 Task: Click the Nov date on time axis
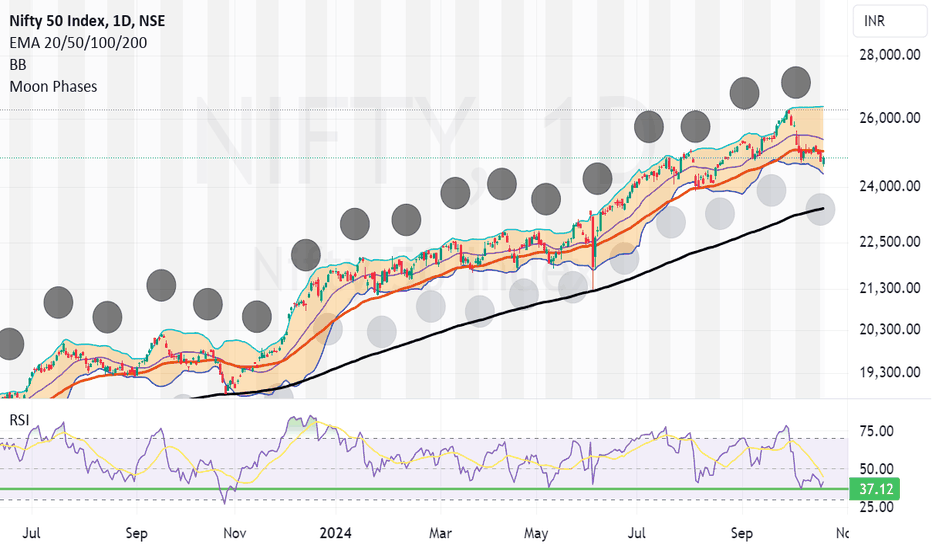[x=235, y=533]
